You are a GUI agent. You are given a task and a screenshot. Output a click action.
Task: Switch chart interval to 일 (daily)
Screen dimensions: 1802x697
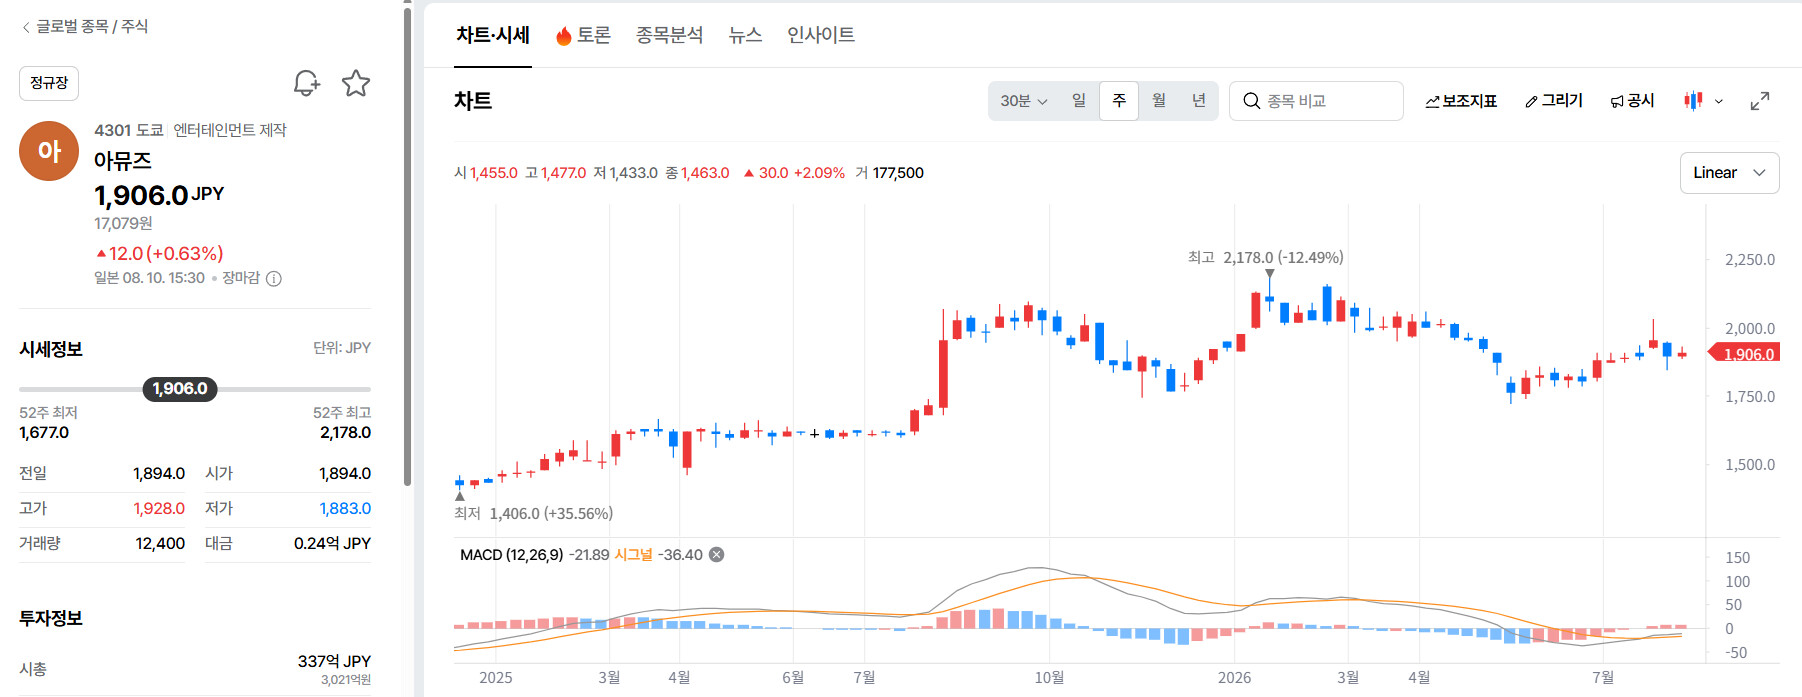coord(1079,101)
